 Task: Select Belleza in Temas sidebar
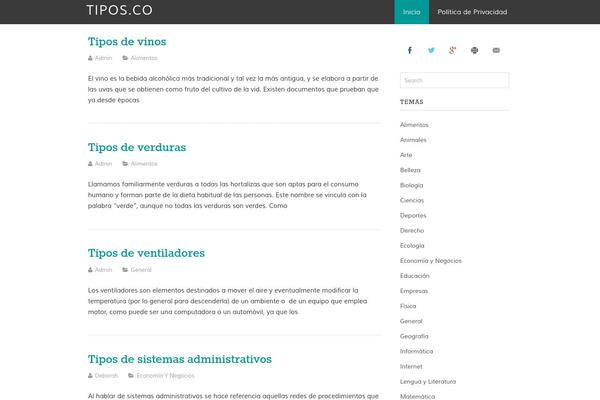click(410, 170)
